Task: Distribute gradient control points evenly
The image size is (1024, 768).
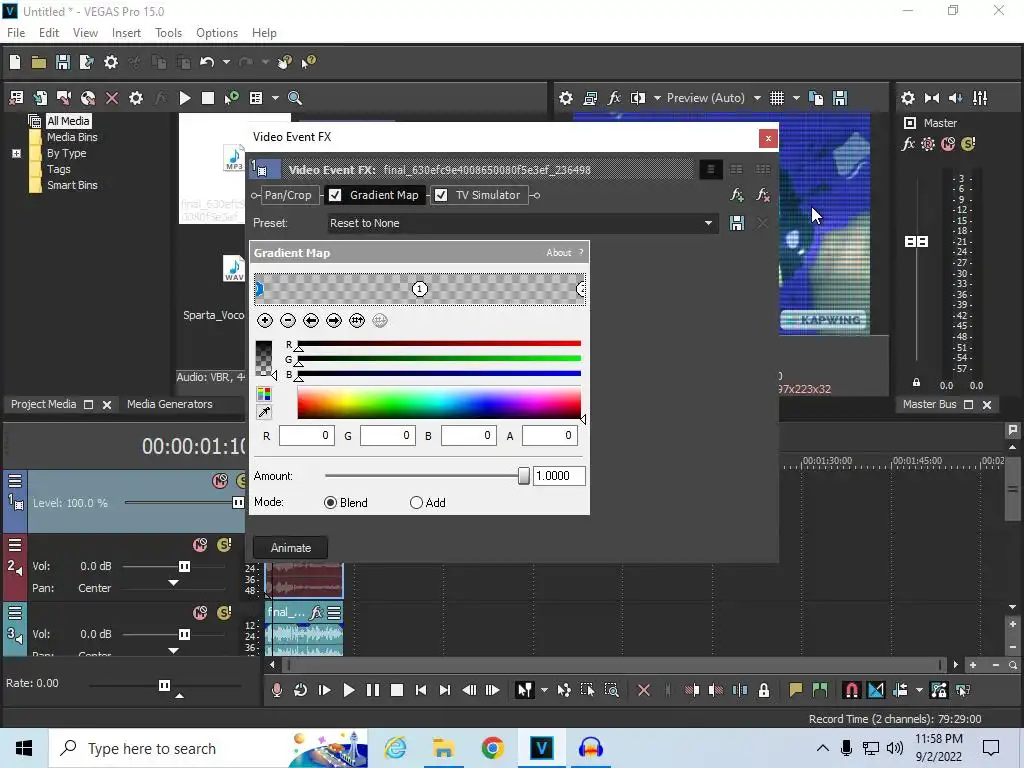Action: (357, 320)
